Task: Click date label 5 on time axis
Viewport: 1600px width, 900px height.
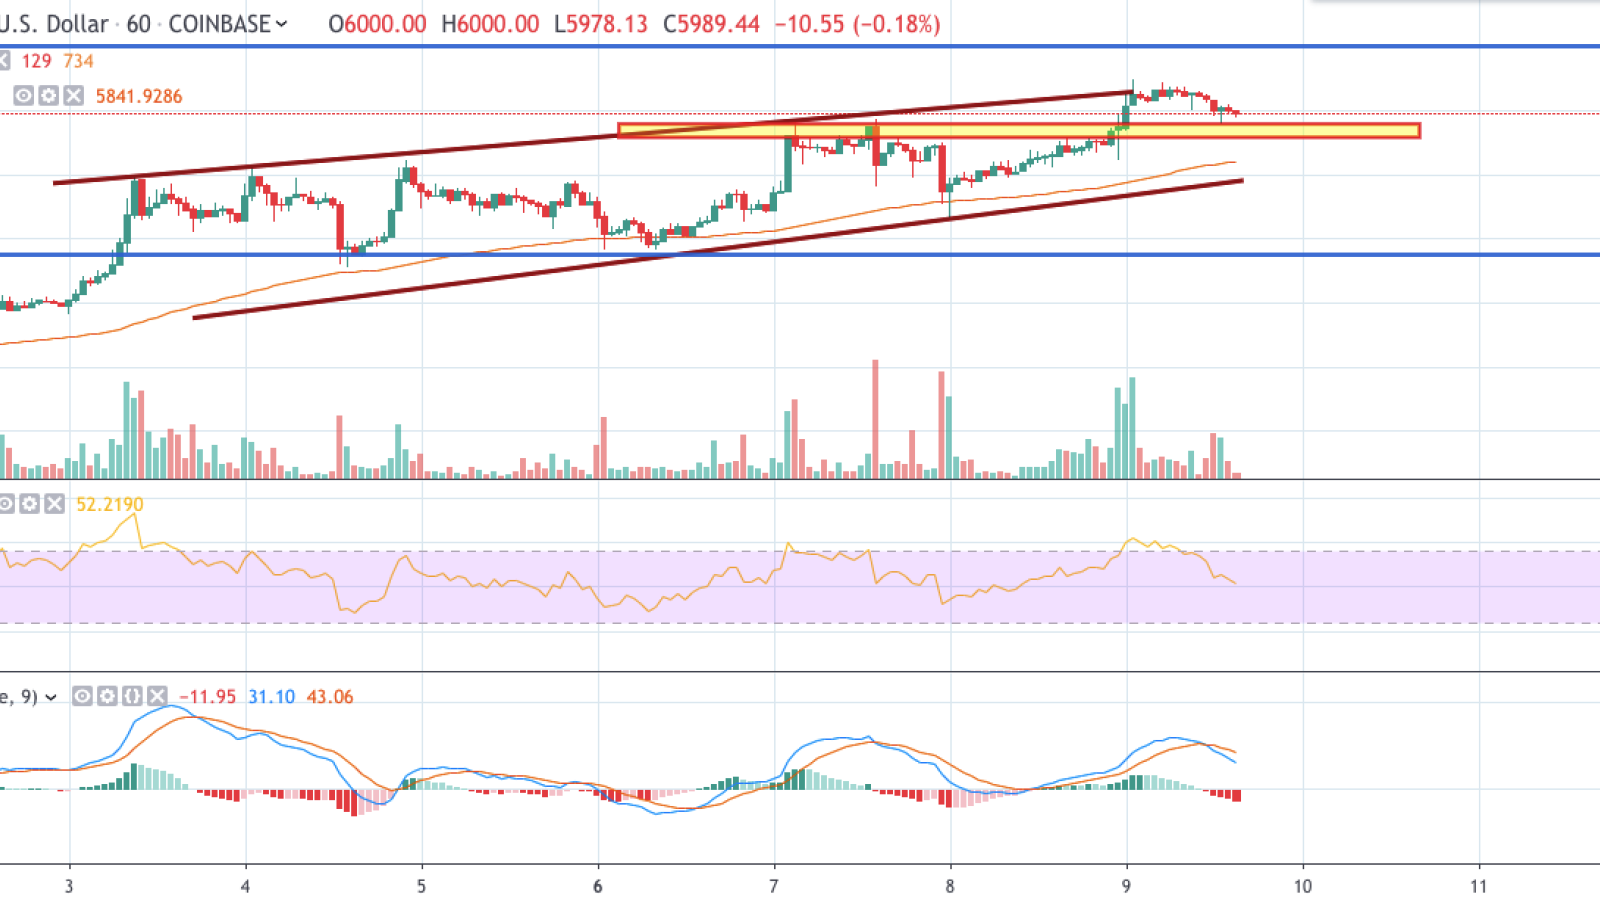Action: [x=421, y=886]
